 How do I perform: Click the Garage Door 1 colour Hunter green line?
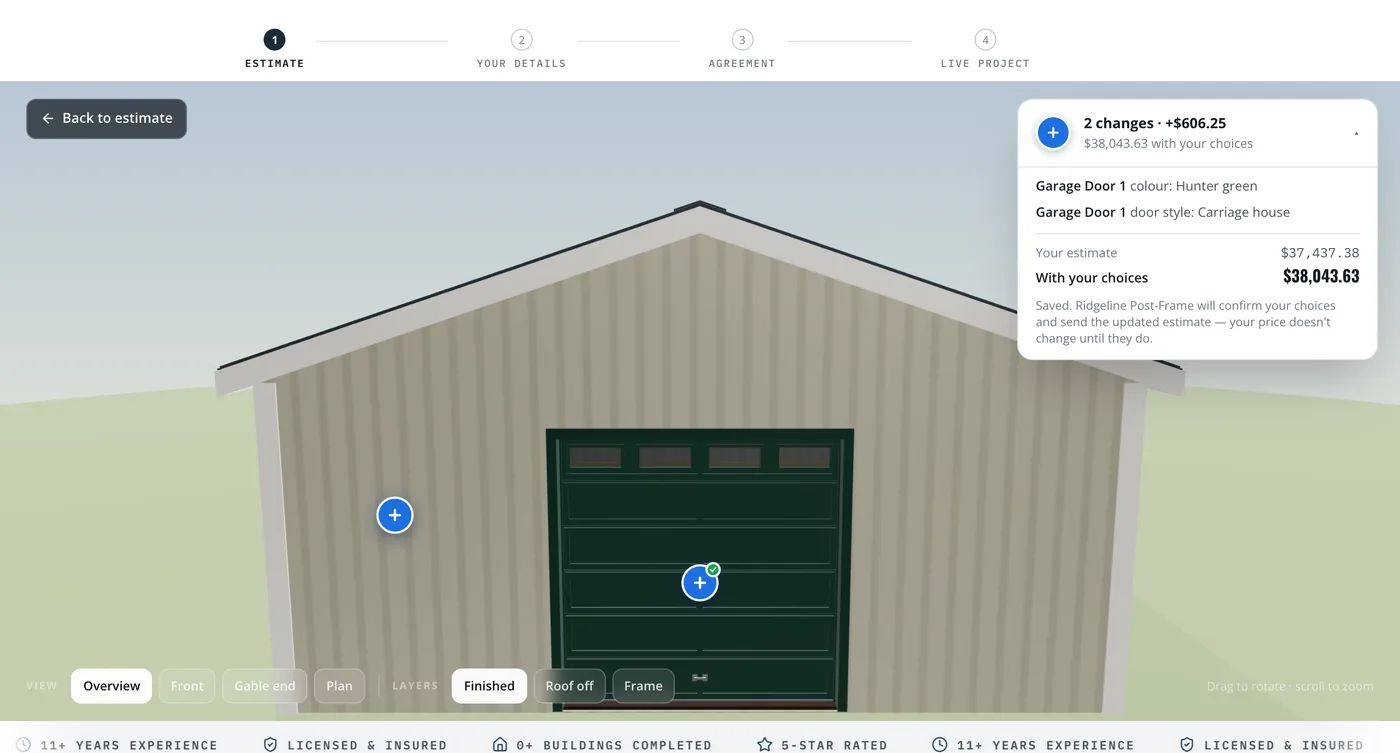(1146, 186)
